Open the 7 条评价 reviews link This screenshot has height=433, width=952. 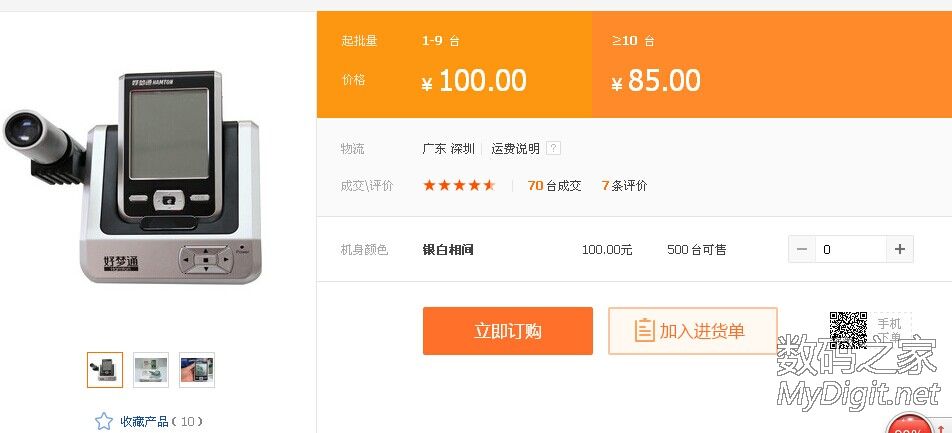(x=624, y=185)
